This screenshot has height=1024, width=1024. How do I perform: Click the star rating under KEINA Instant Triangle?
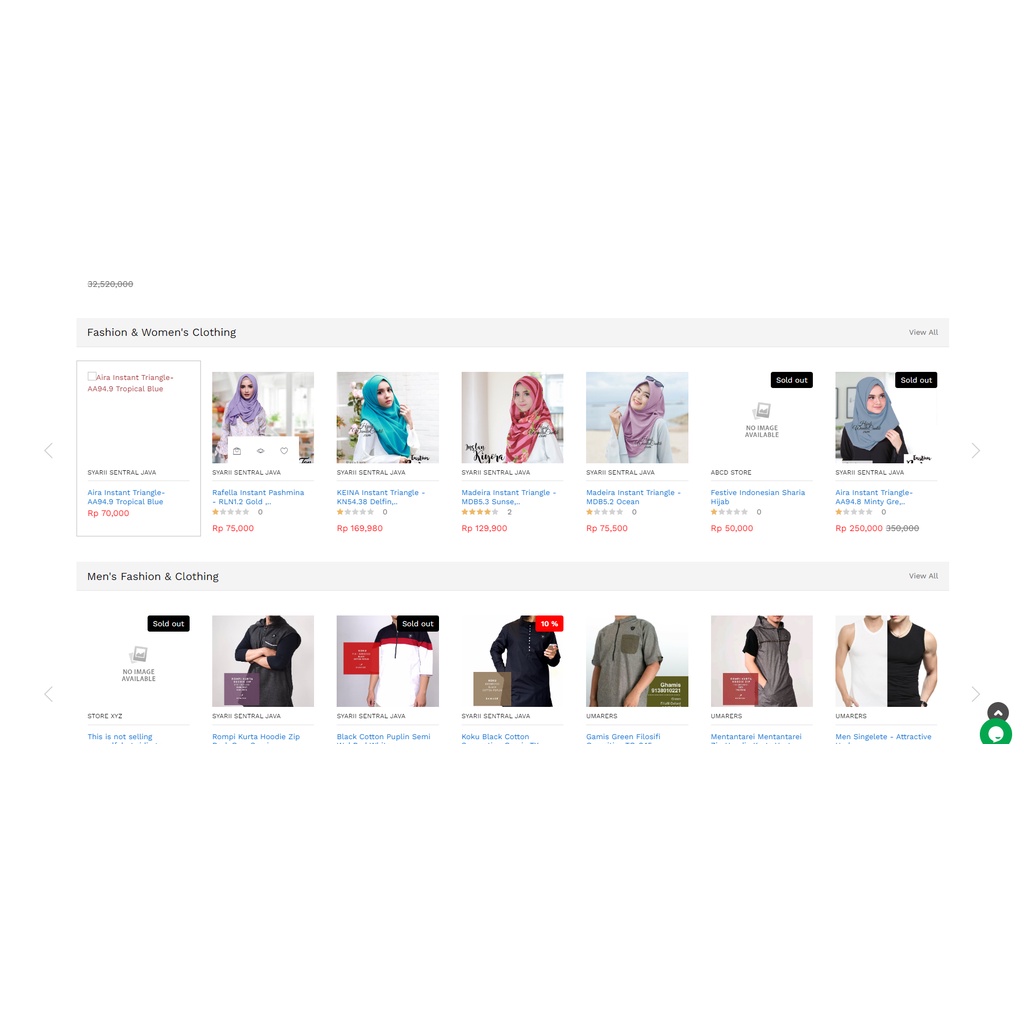point(355,512)
